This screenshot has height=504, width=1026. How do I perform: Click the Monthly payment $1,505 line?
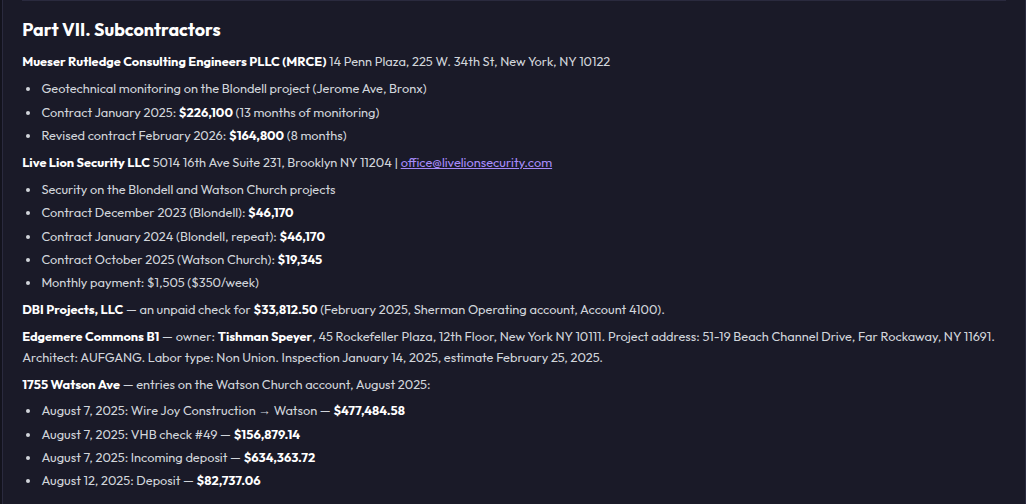coord(150,283)
